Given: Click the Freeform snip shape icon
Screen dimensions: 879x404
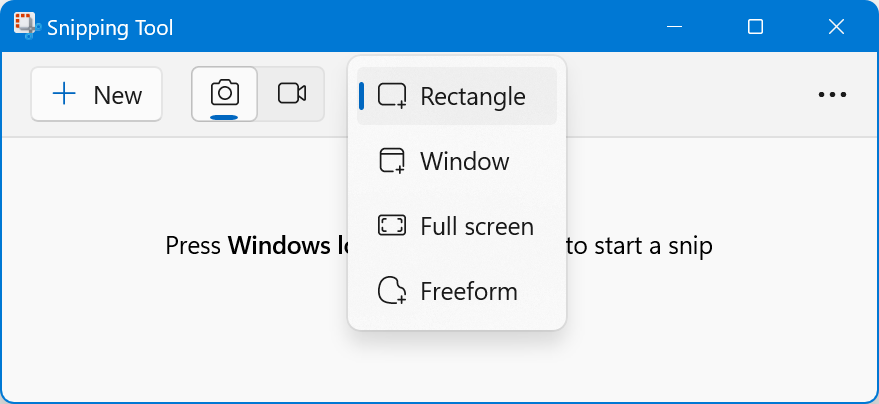Looking at the screenshot, I should [x=391, y=292].
